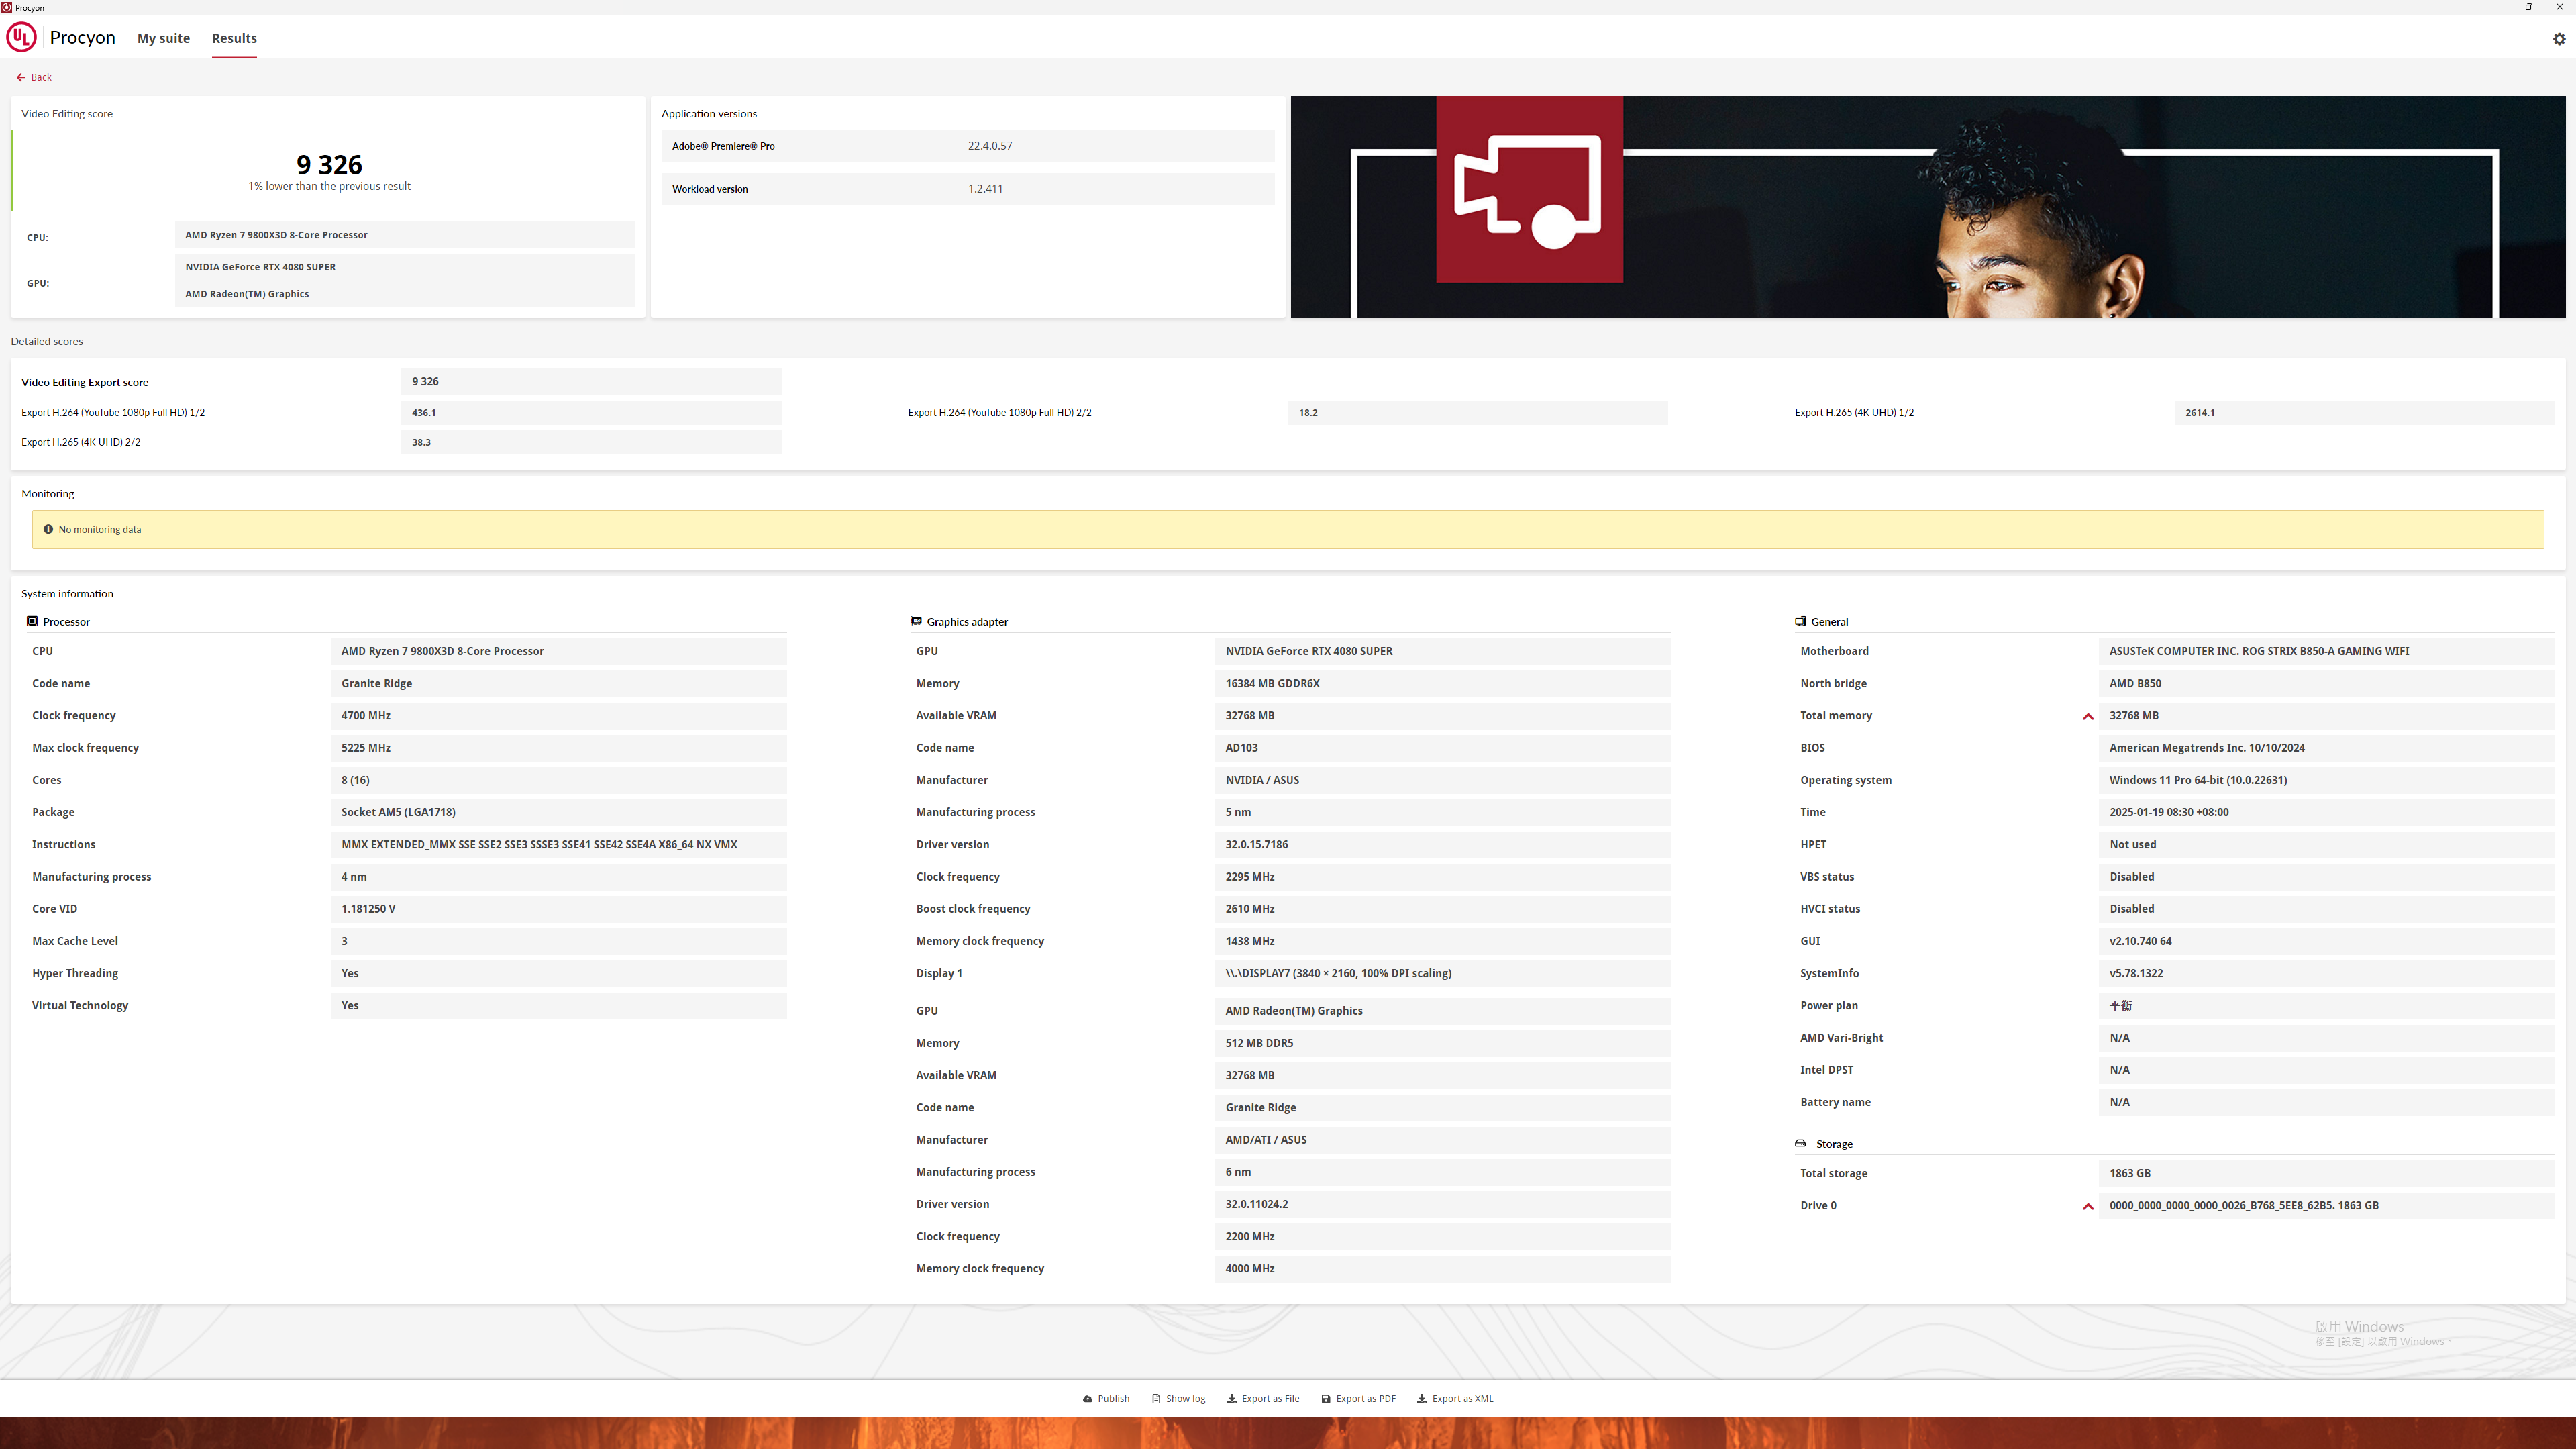Viewport: 2576px width, 1449px height.
Task: Click Motherboard value ROG STRIX B850-A GAMING WIFI
Action: 2326,651
